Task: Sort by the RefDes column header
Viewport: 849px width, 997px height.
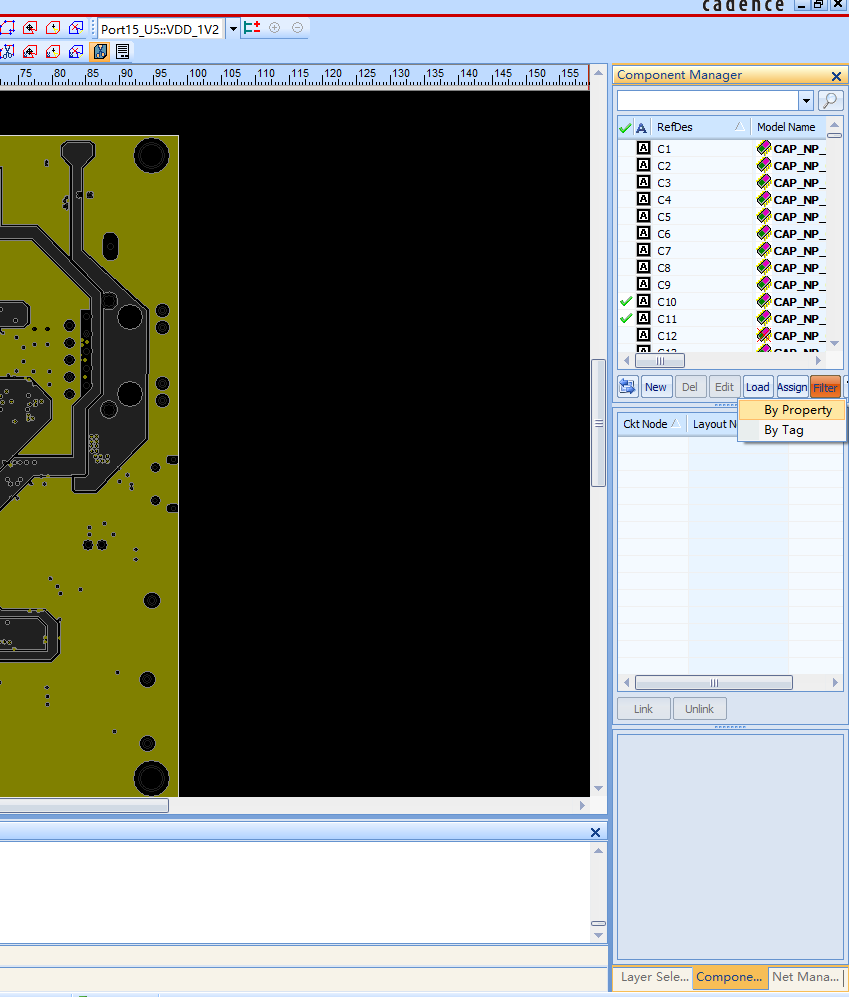Action: click(700, 127)
